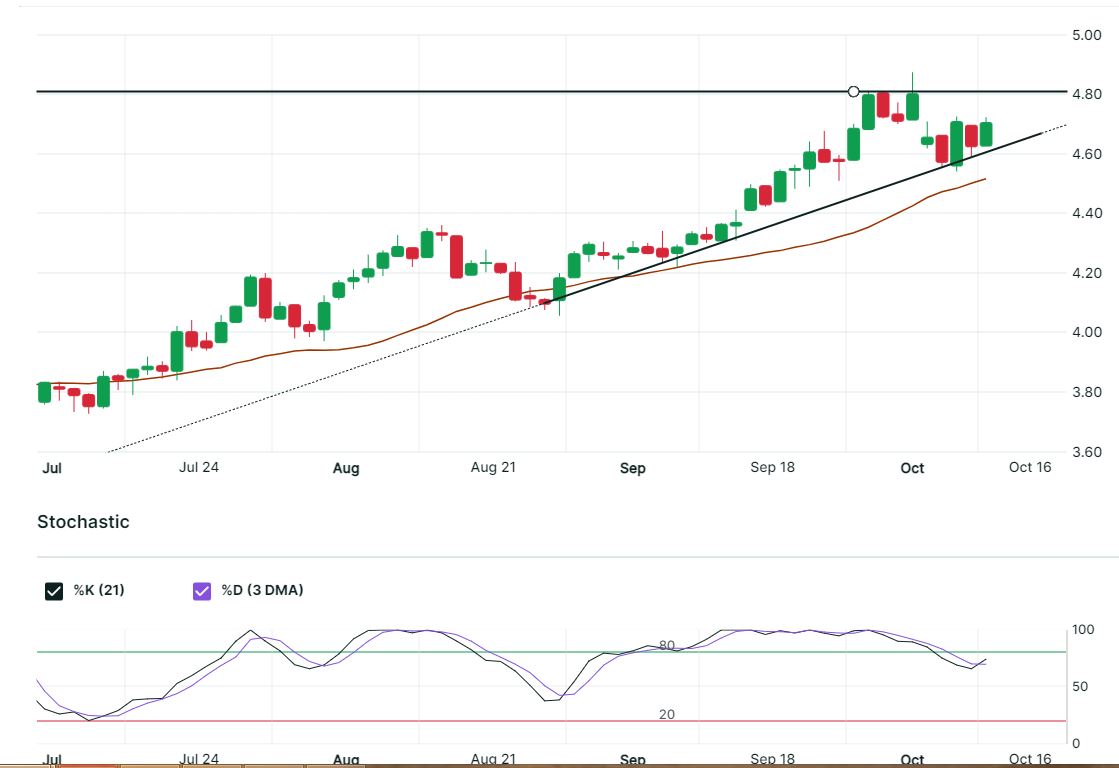Click the 4.20 price axis label
1119x768 pixels.
pos(1086,273)
